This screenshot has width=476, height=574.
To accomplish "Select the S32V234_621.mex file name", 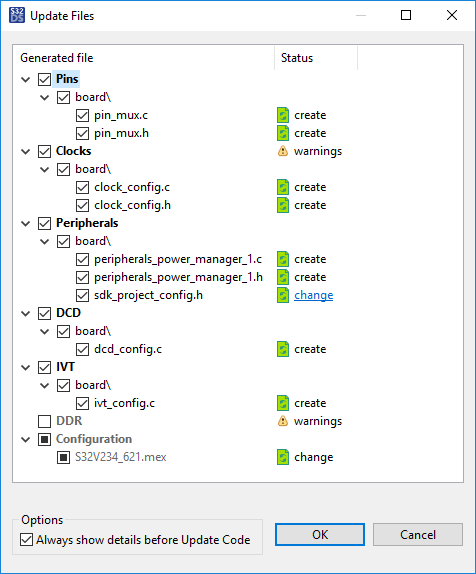I will tap(121, 457).
